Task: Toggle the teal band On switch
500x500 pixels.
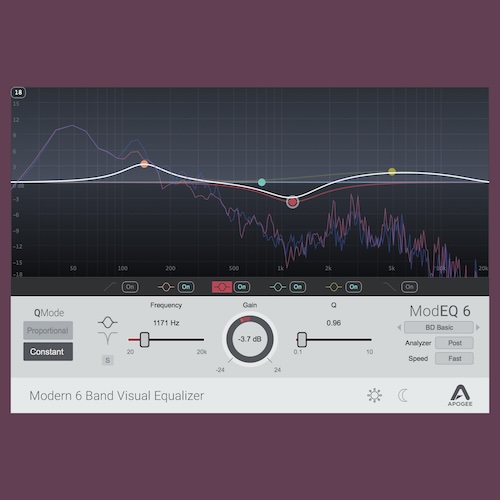Action: [298, 287]
